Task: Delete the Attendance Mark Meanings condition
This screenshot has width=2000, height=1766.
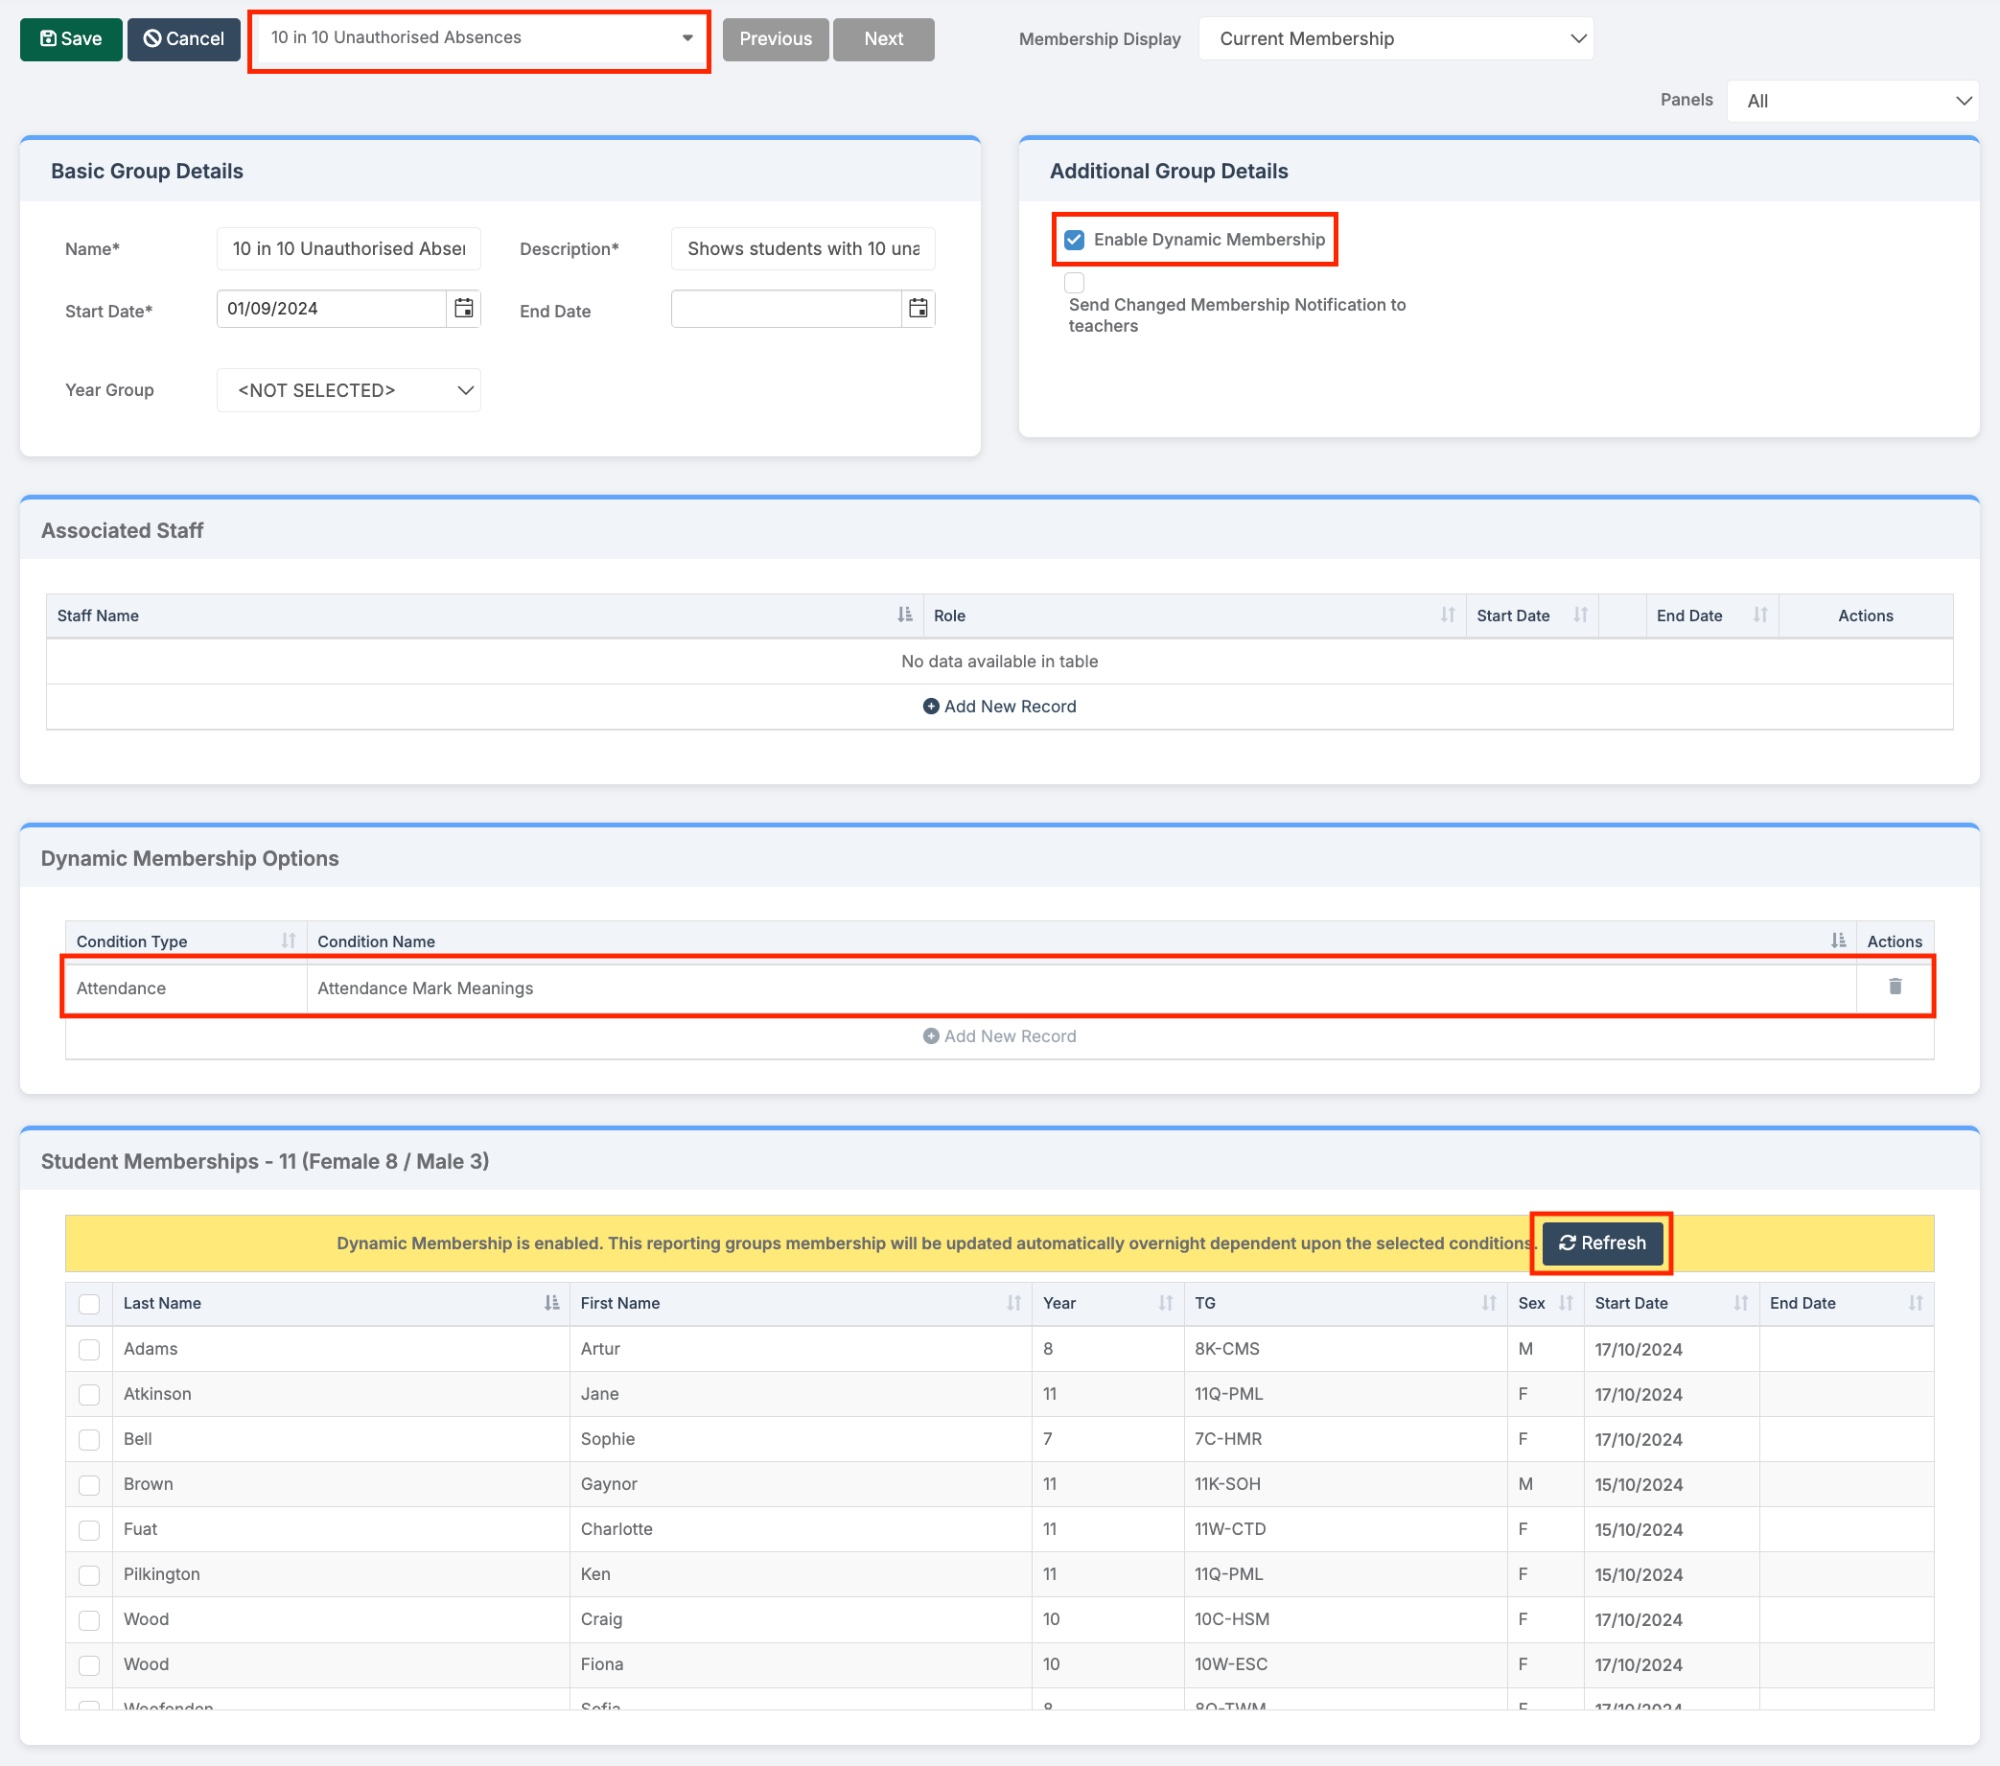Action: click(1894, 987)
